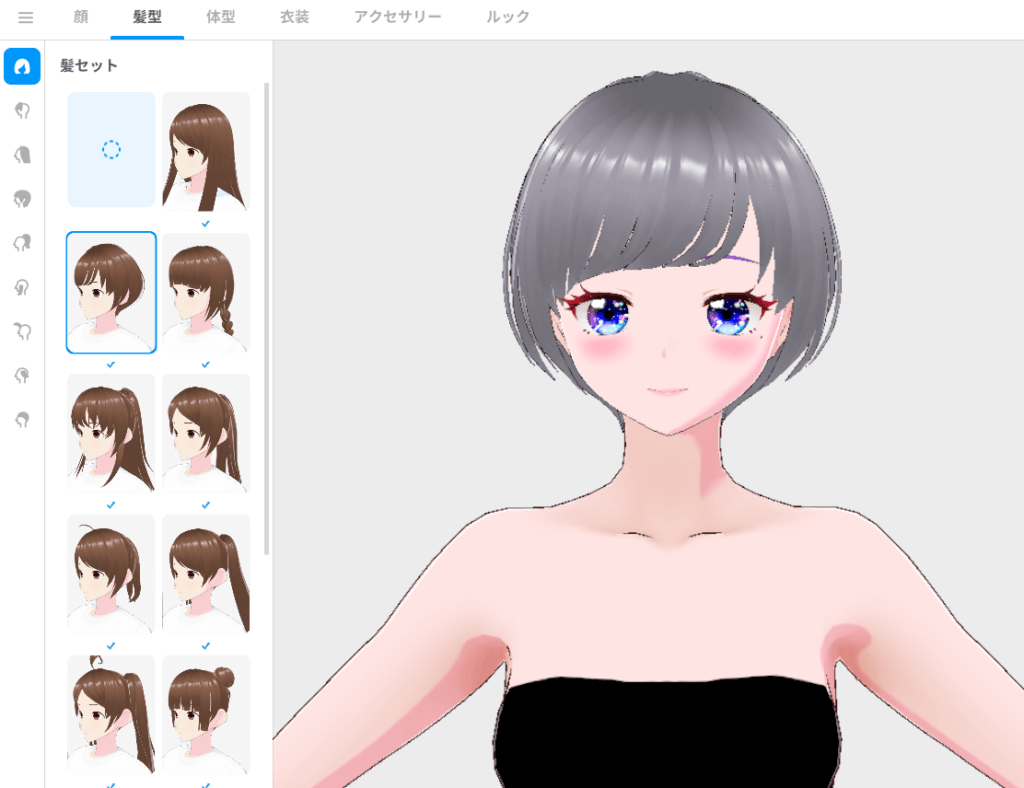
Task: Click the 髪セット panel heading
Action: pyautogui.click(x=89, y=65)
